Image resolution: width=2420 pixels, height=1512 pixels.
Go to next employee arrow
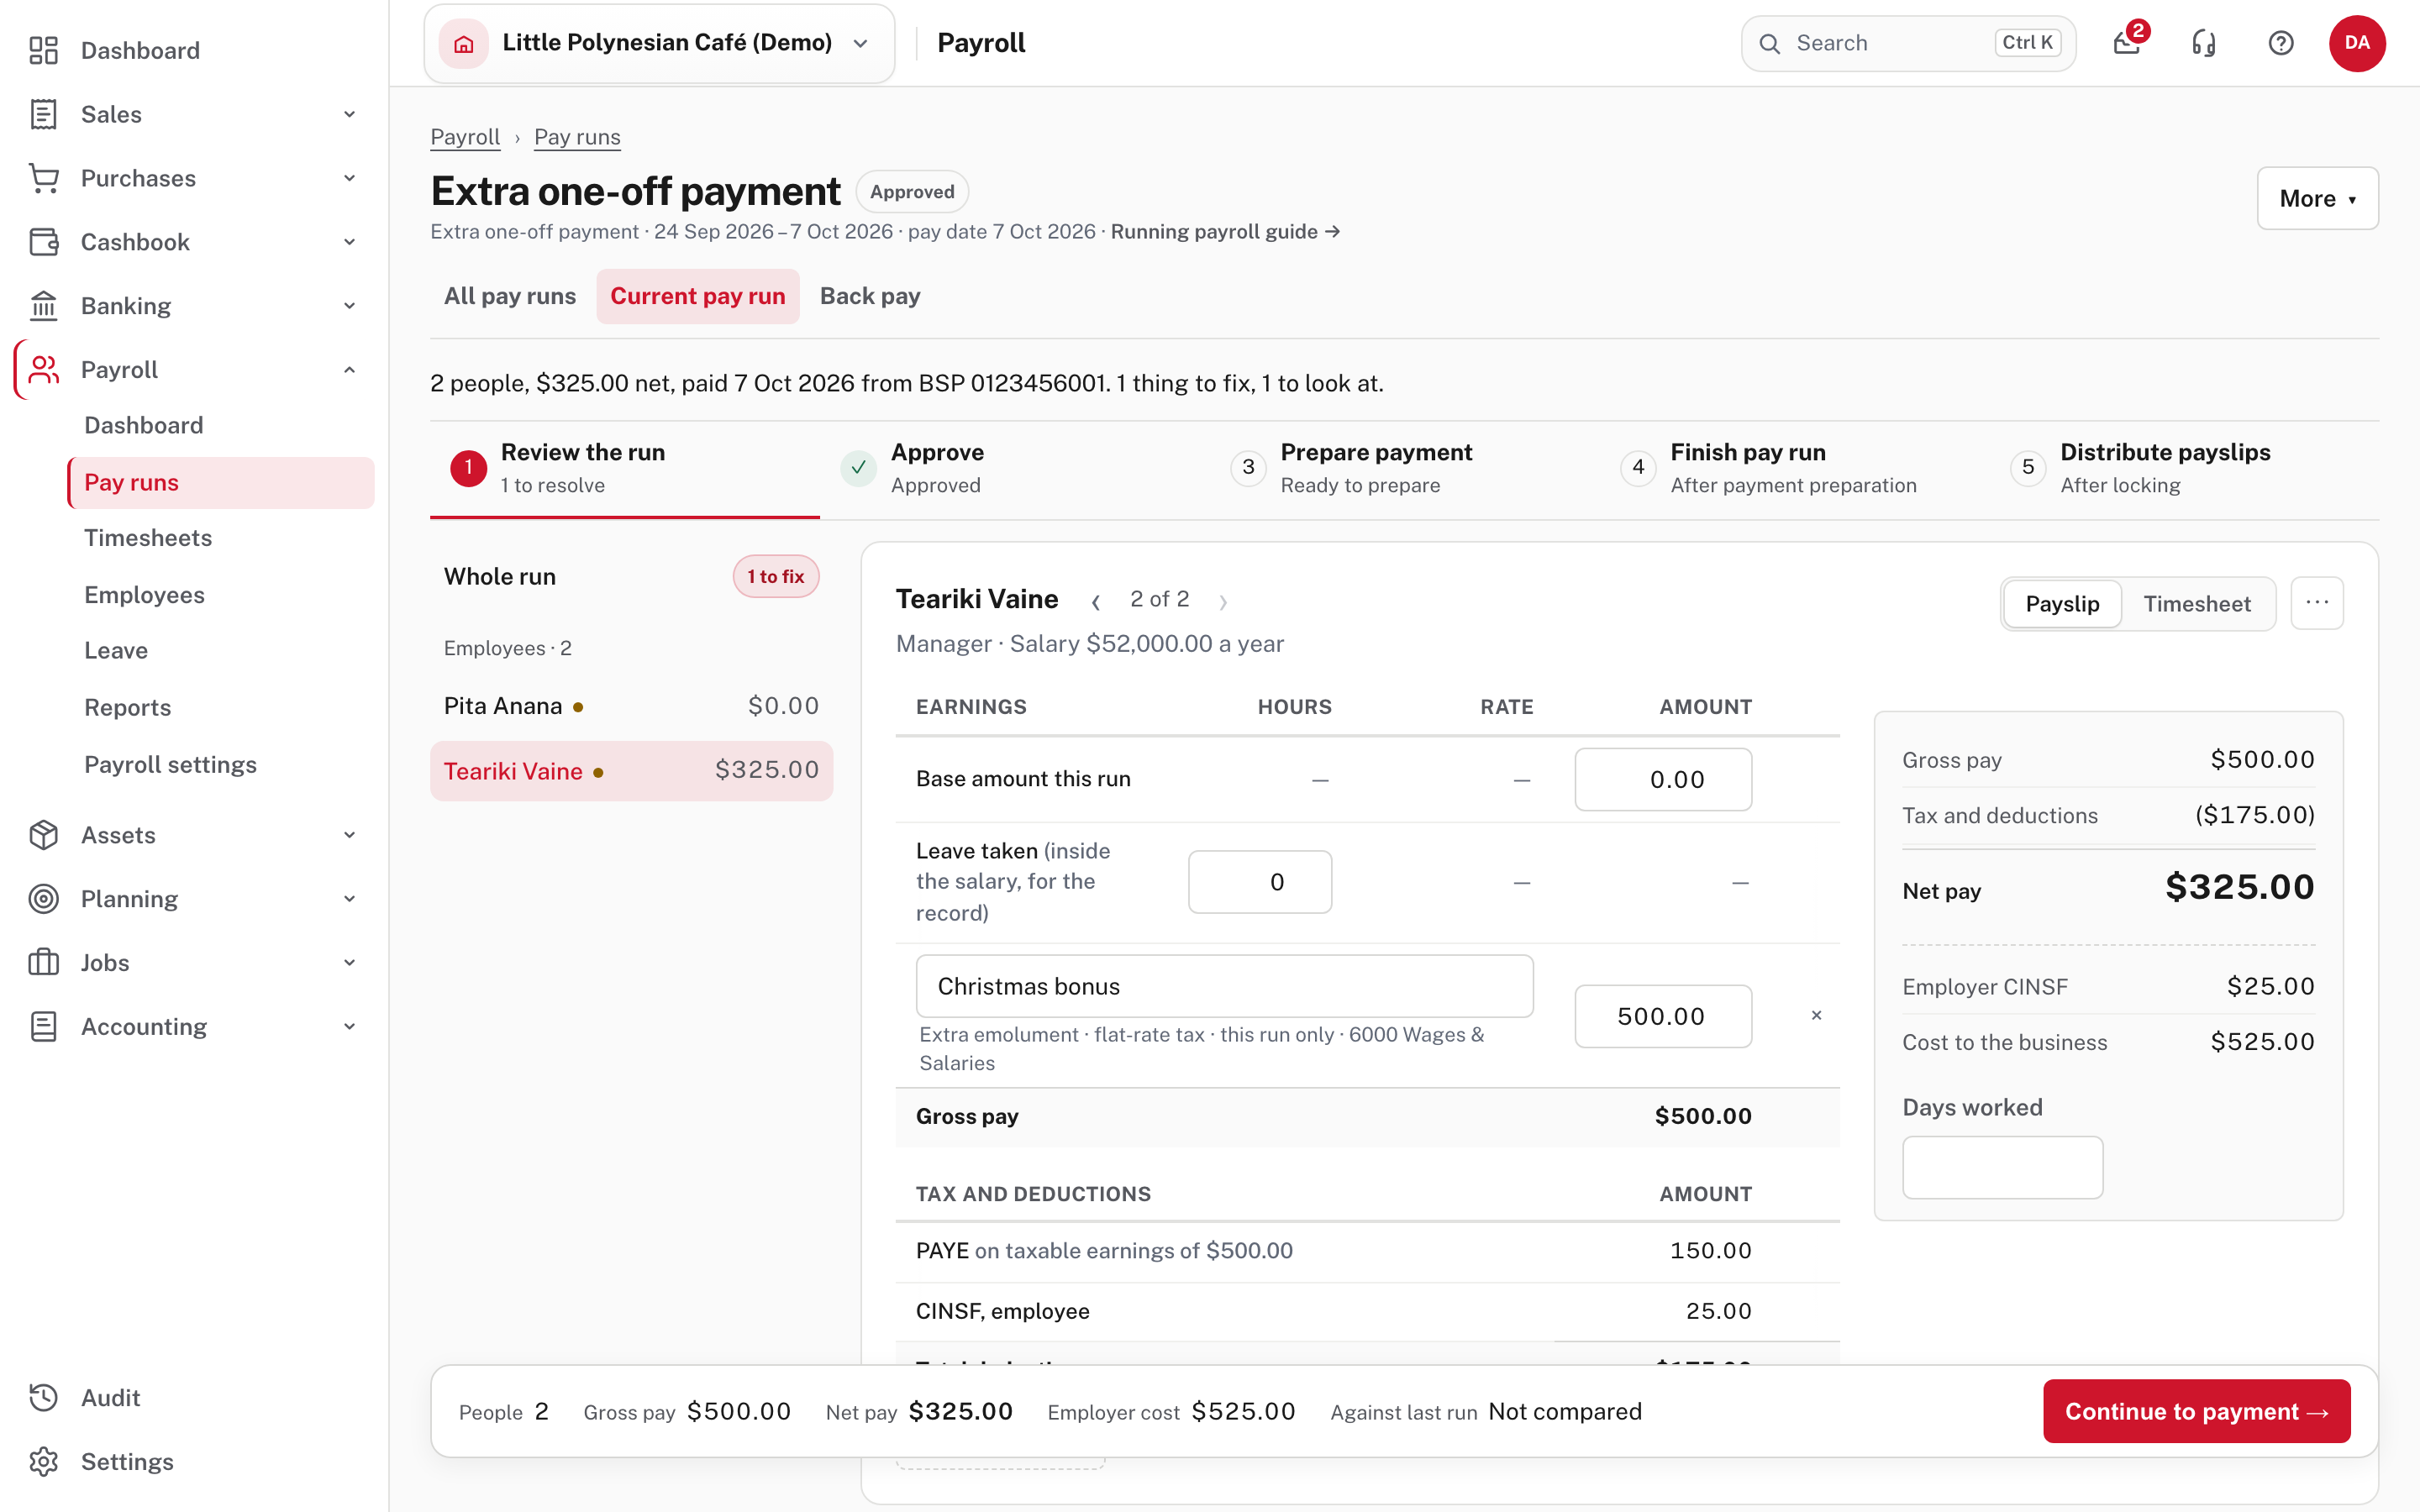click(x=1223, y=601)
